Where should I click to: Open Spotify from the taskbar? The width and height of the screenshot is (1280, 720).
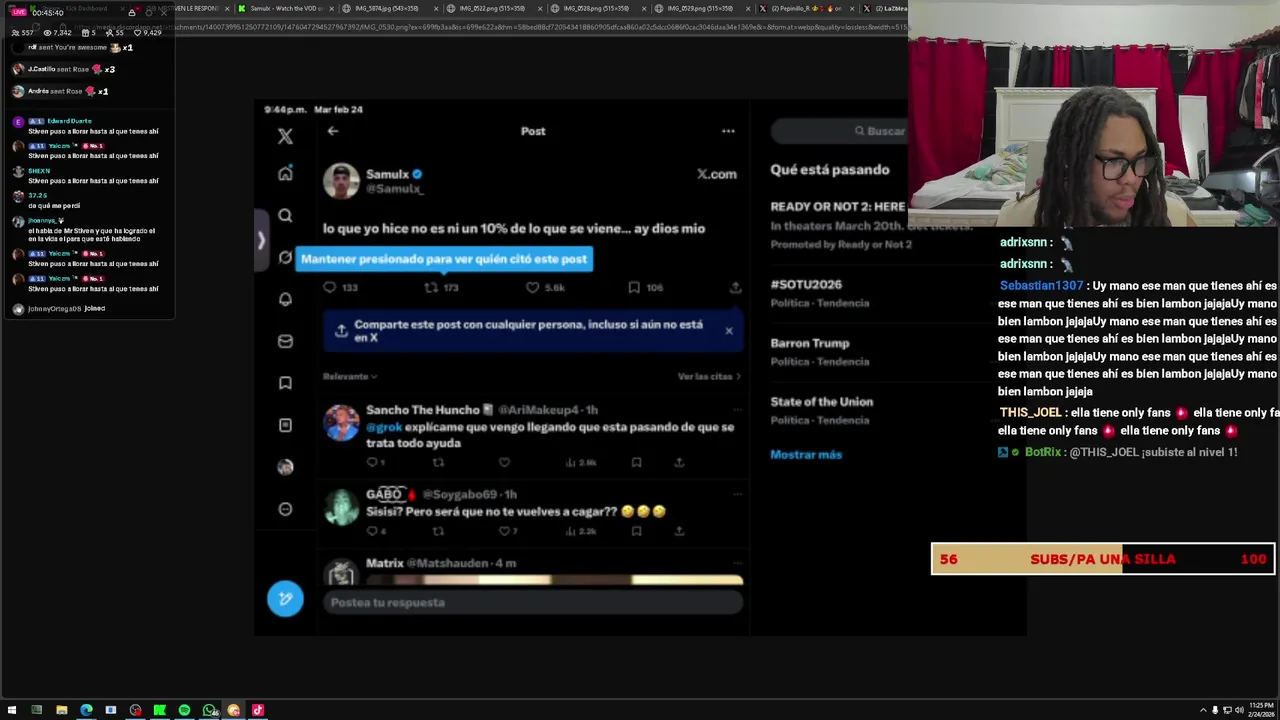point(184,710)
